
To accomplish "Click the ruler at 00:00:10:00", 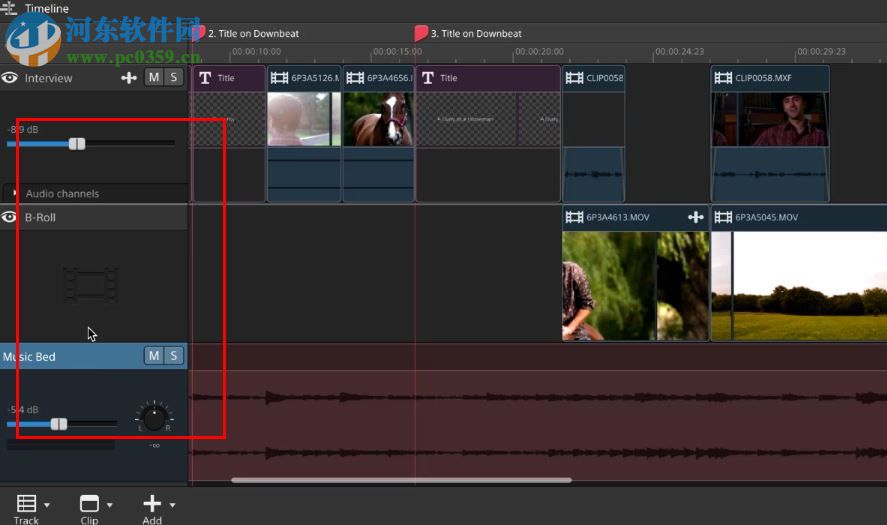I will pos(256,51).
